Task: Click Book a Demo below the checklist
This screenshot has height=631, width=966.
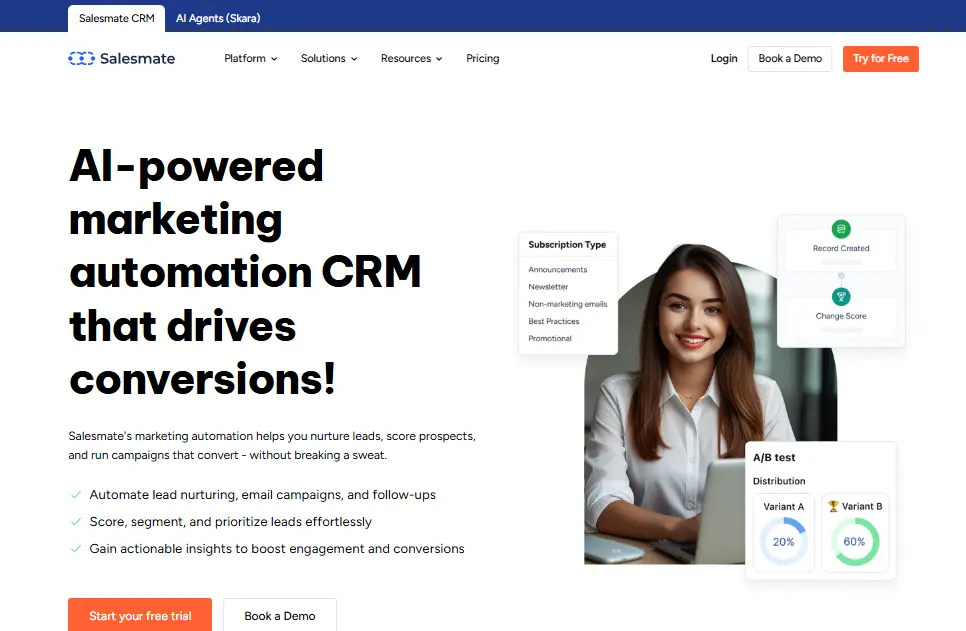Action: 280,615
